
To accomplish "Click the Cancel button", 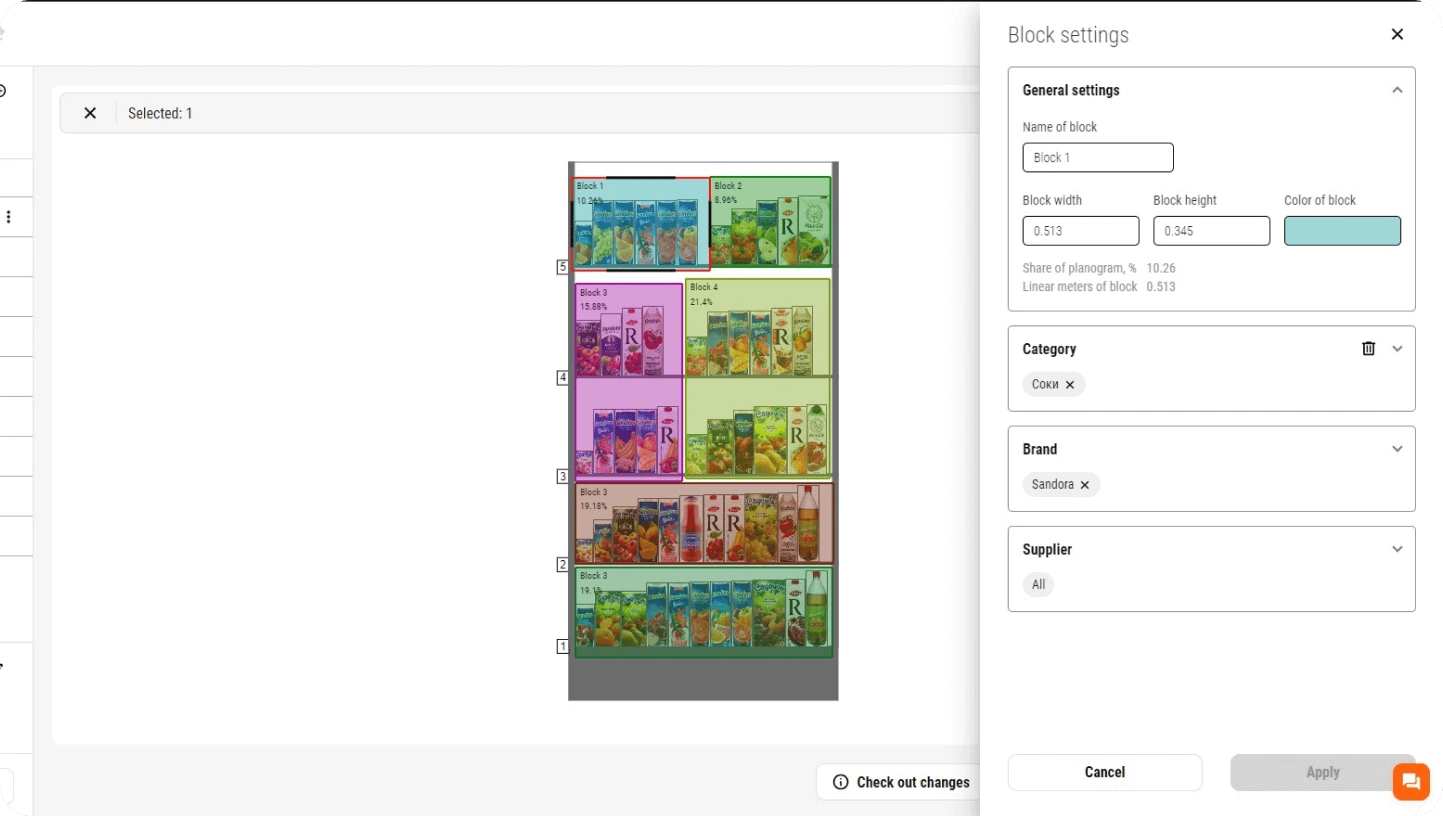I will (1104, 772).
